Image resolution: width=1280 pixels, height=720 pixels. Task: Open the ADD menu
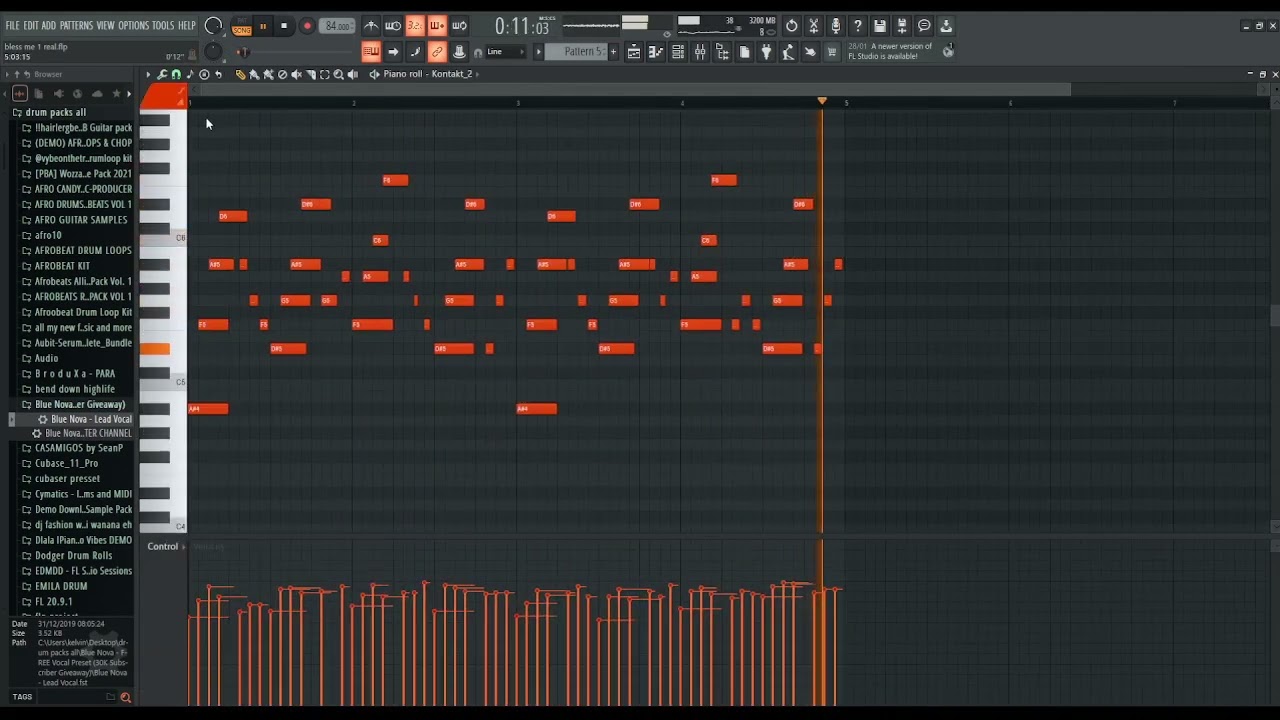tap(49, 25)
